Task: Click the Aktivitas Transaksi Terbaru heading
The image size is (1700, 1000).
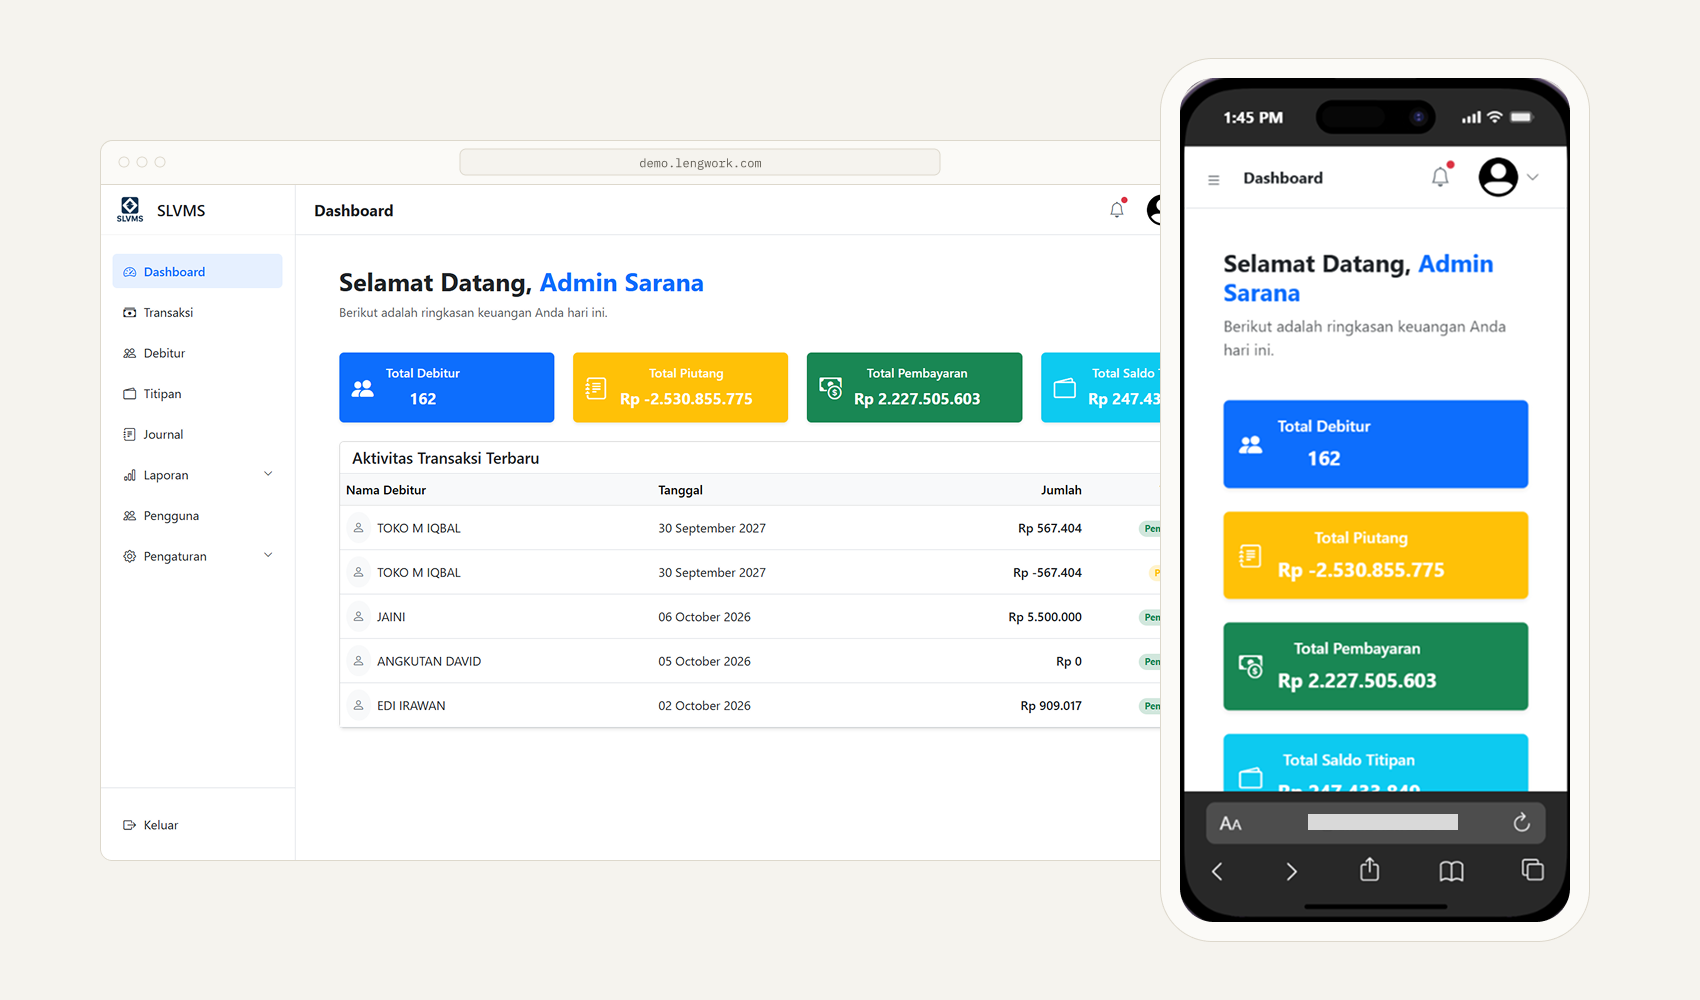Action: point(445,458)
